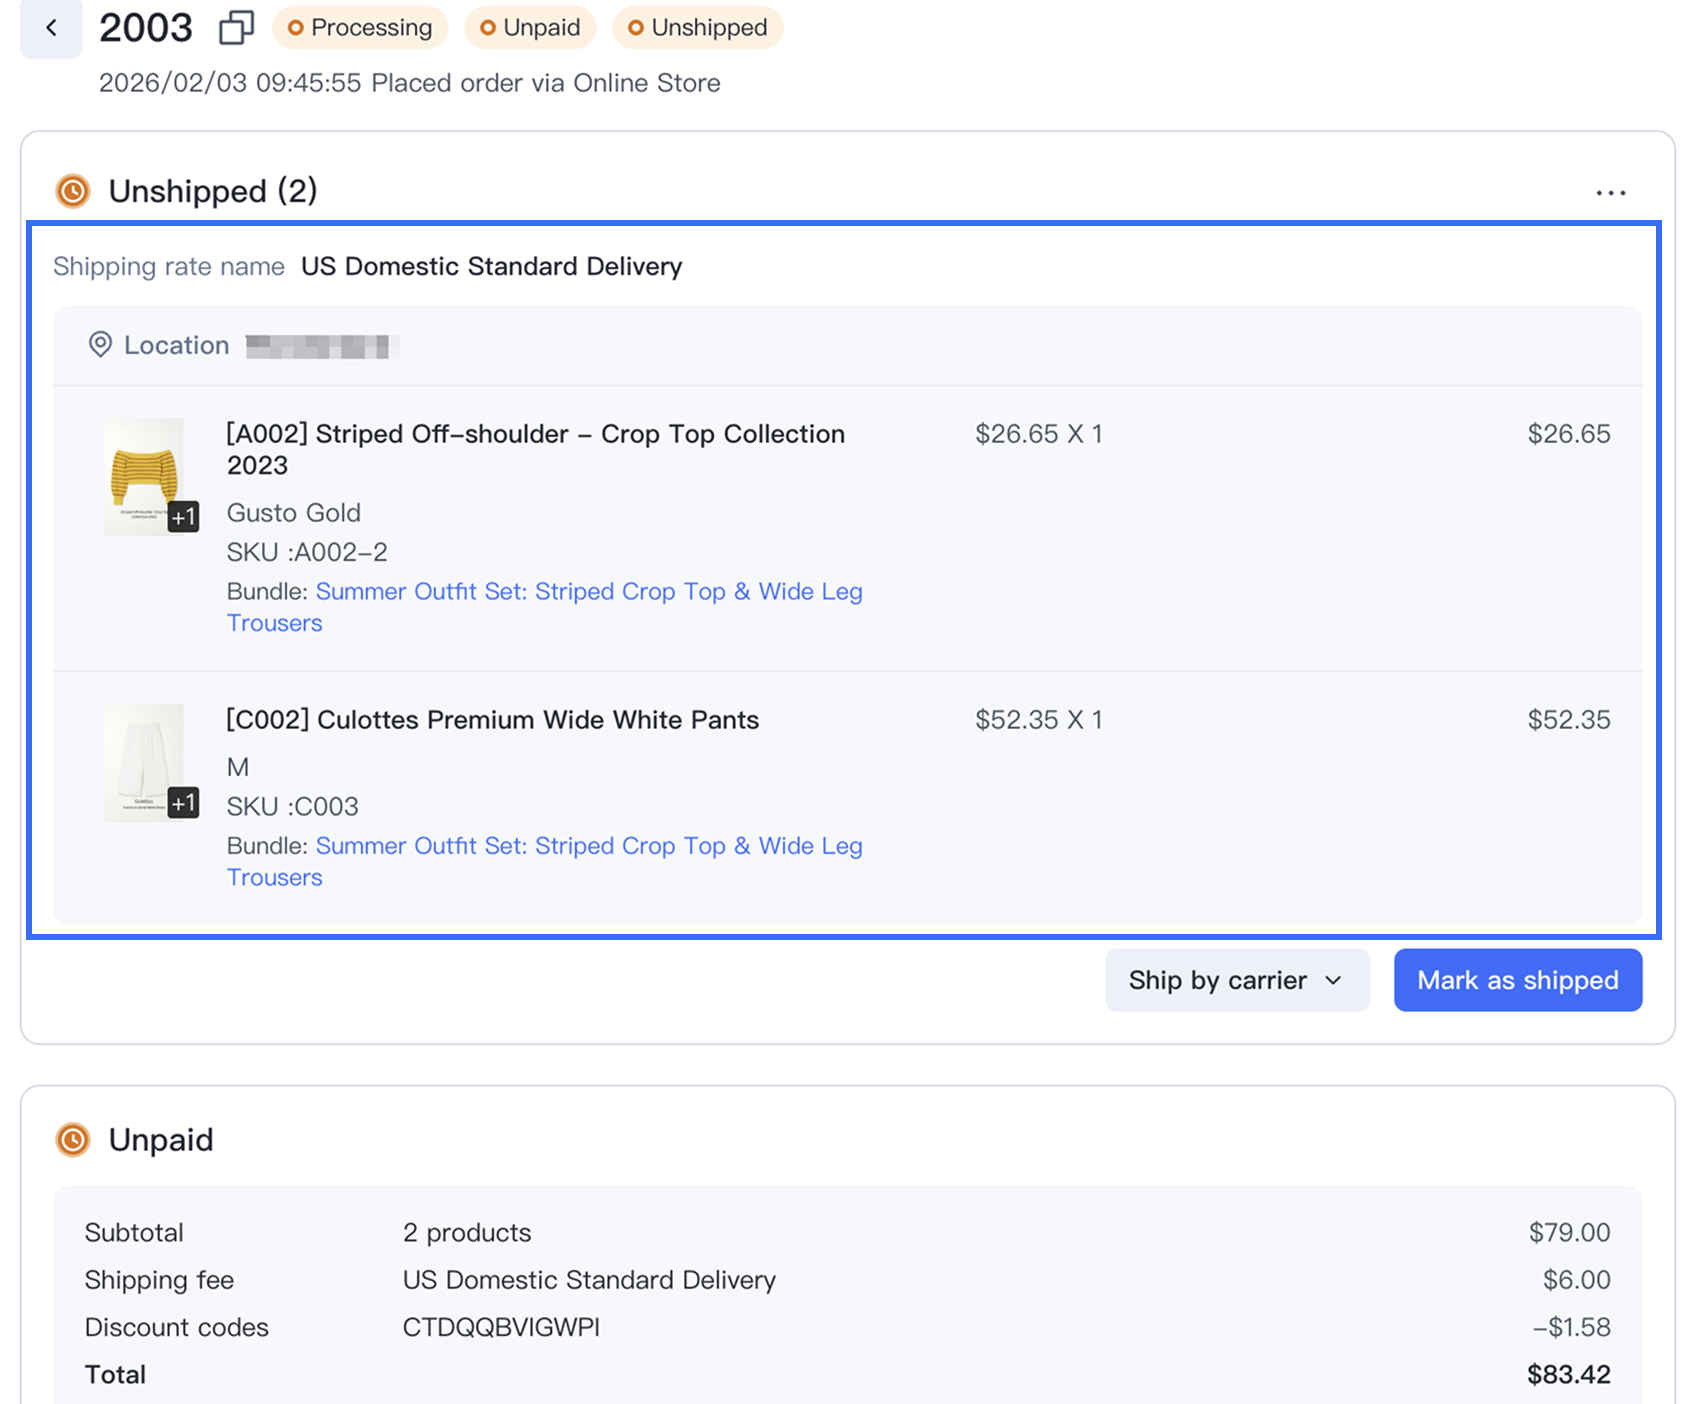The image size is (1700, 1404).
Task: Click the +1 badge on striped top
Action: coord(183,517)
